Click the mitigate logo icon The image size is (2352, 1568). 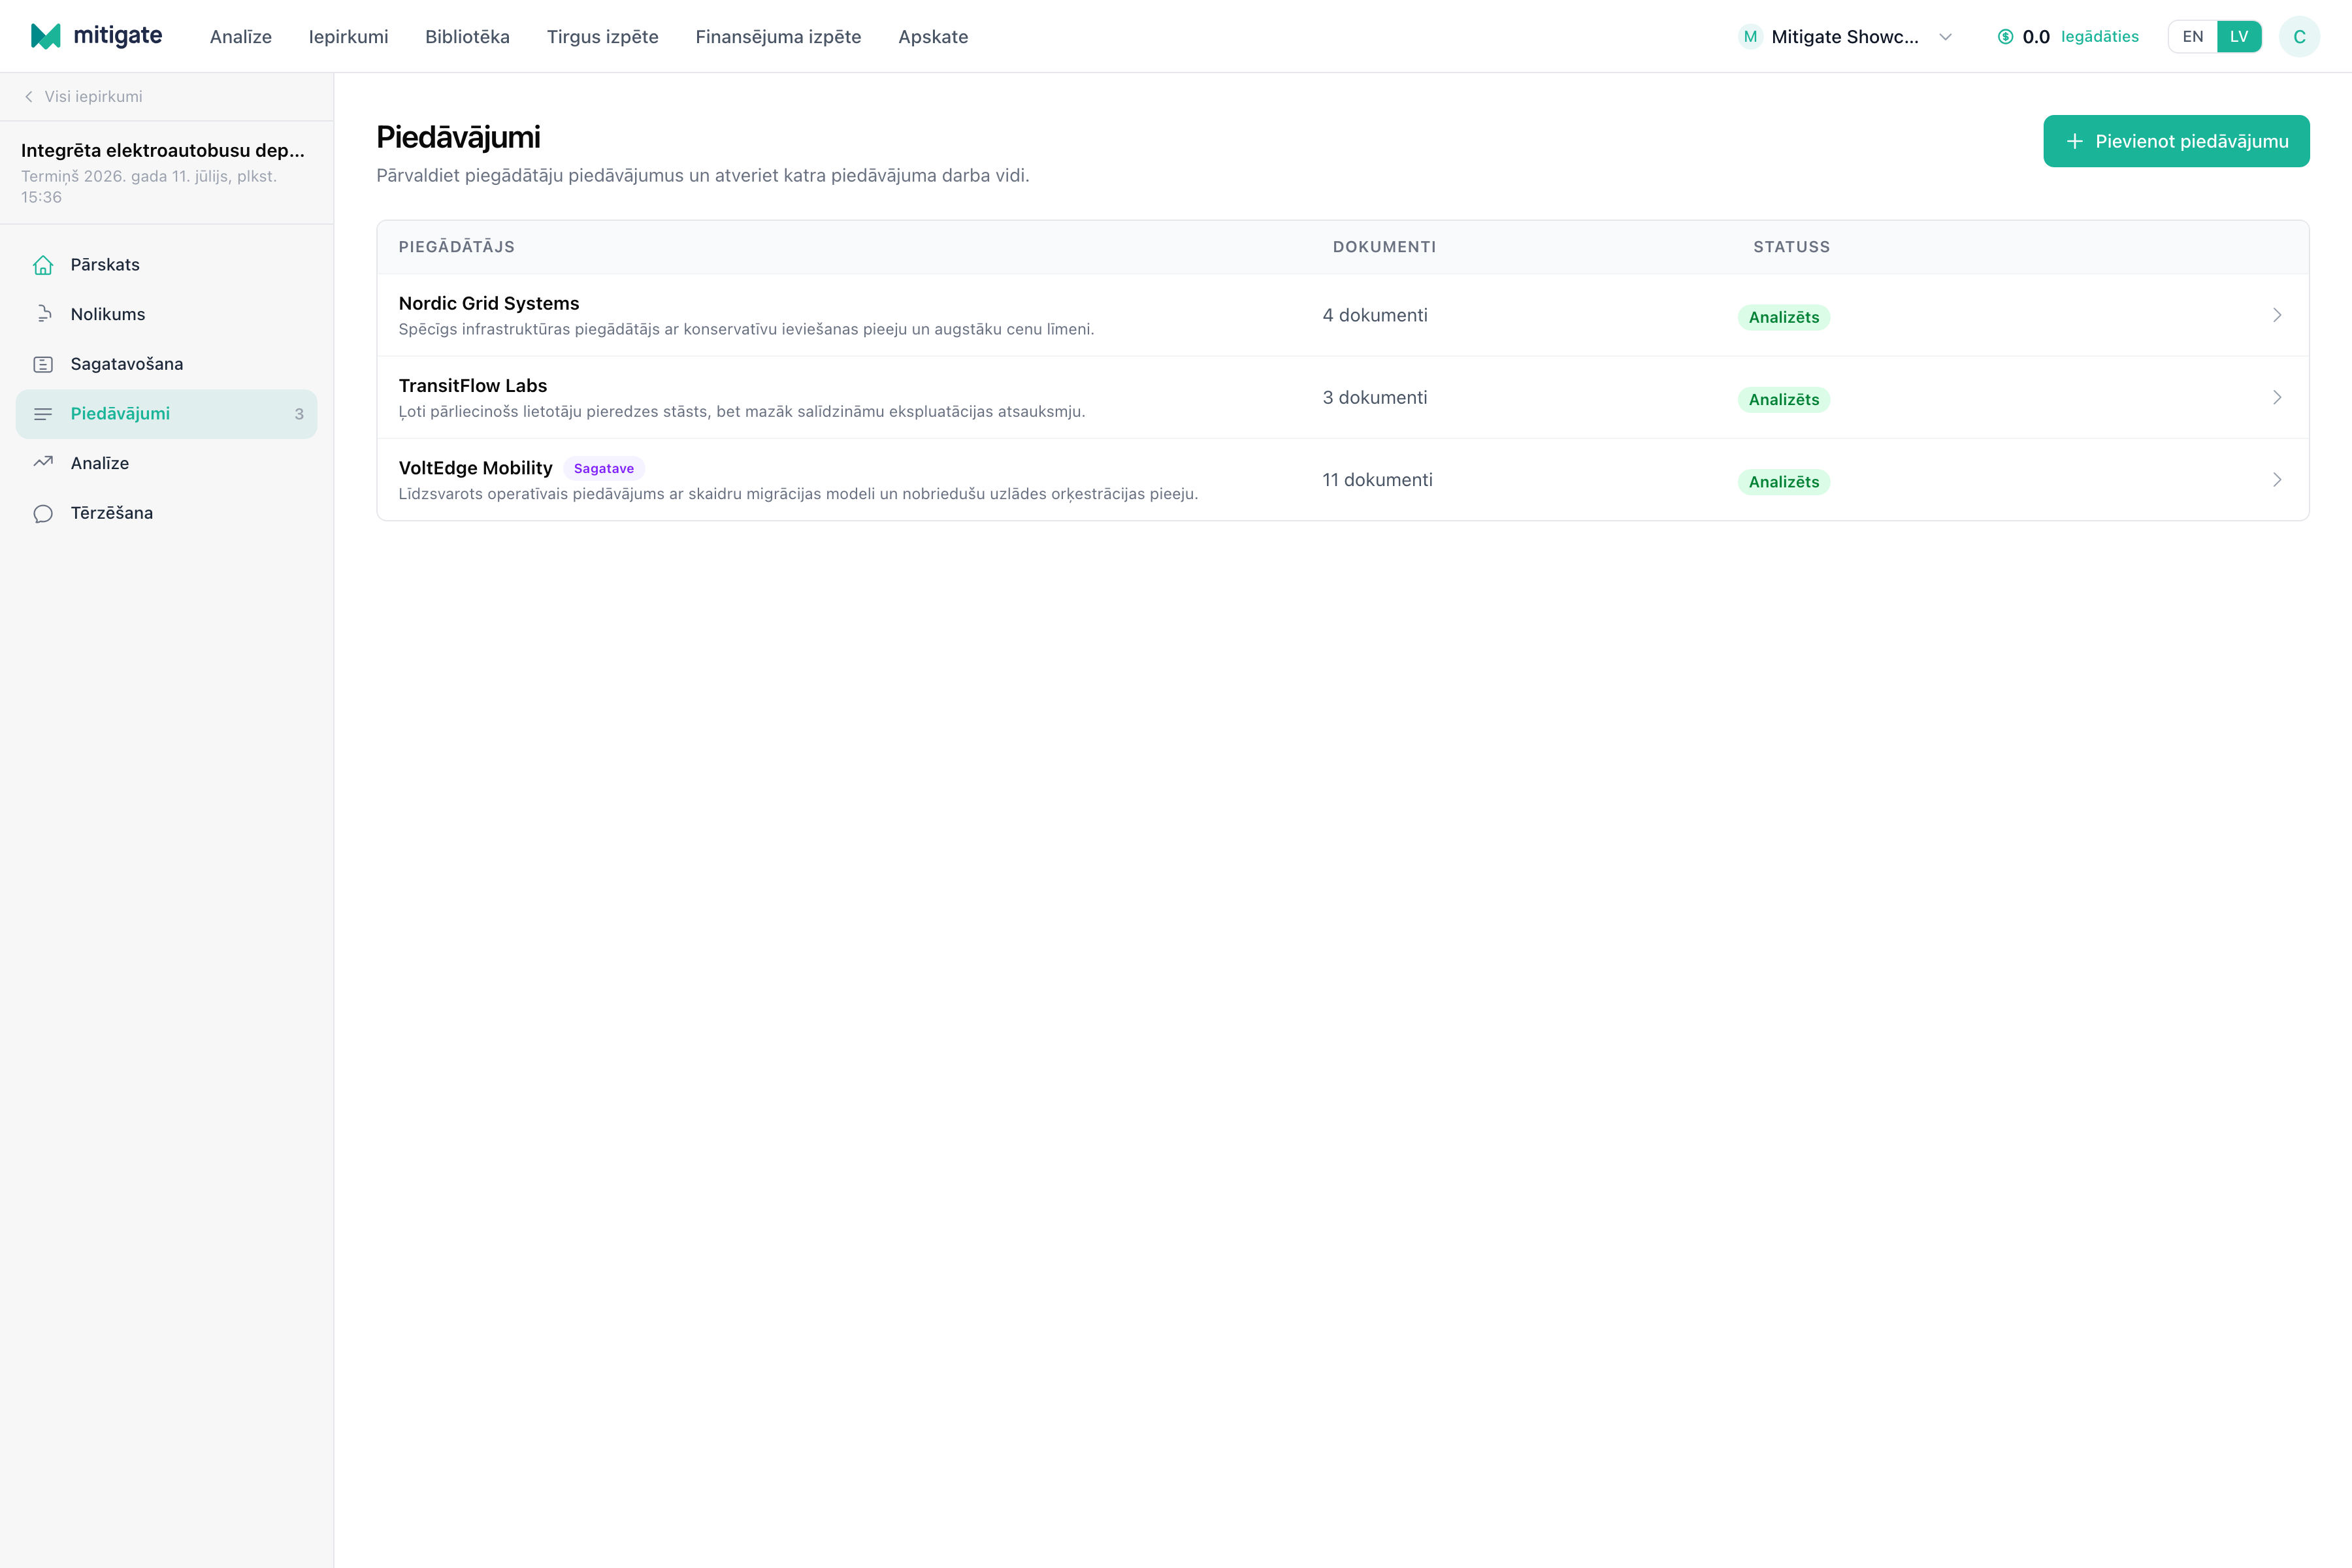click(x=46, y=36)
